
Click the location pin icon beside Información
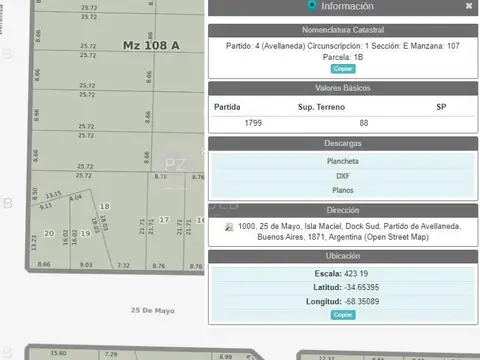312,6
